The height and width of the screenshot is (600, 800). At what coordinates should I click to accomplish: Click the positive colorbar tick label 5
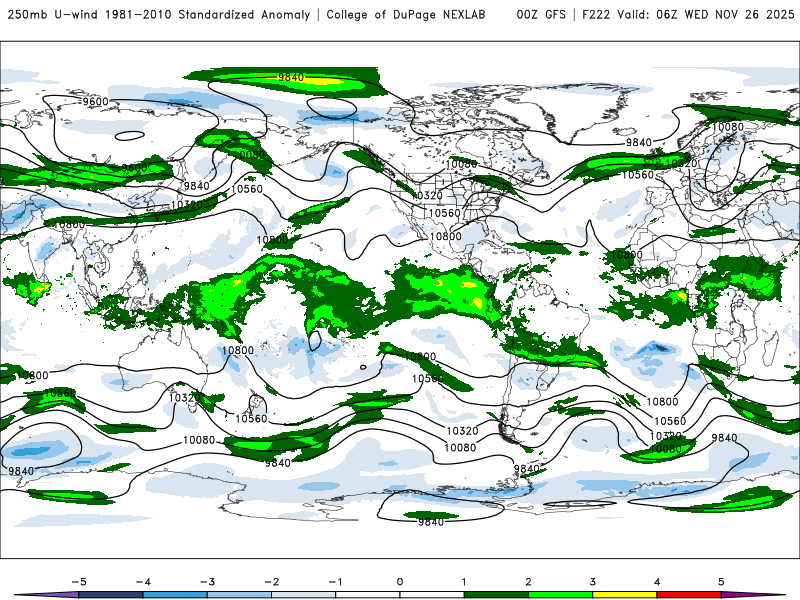point(721,582)
